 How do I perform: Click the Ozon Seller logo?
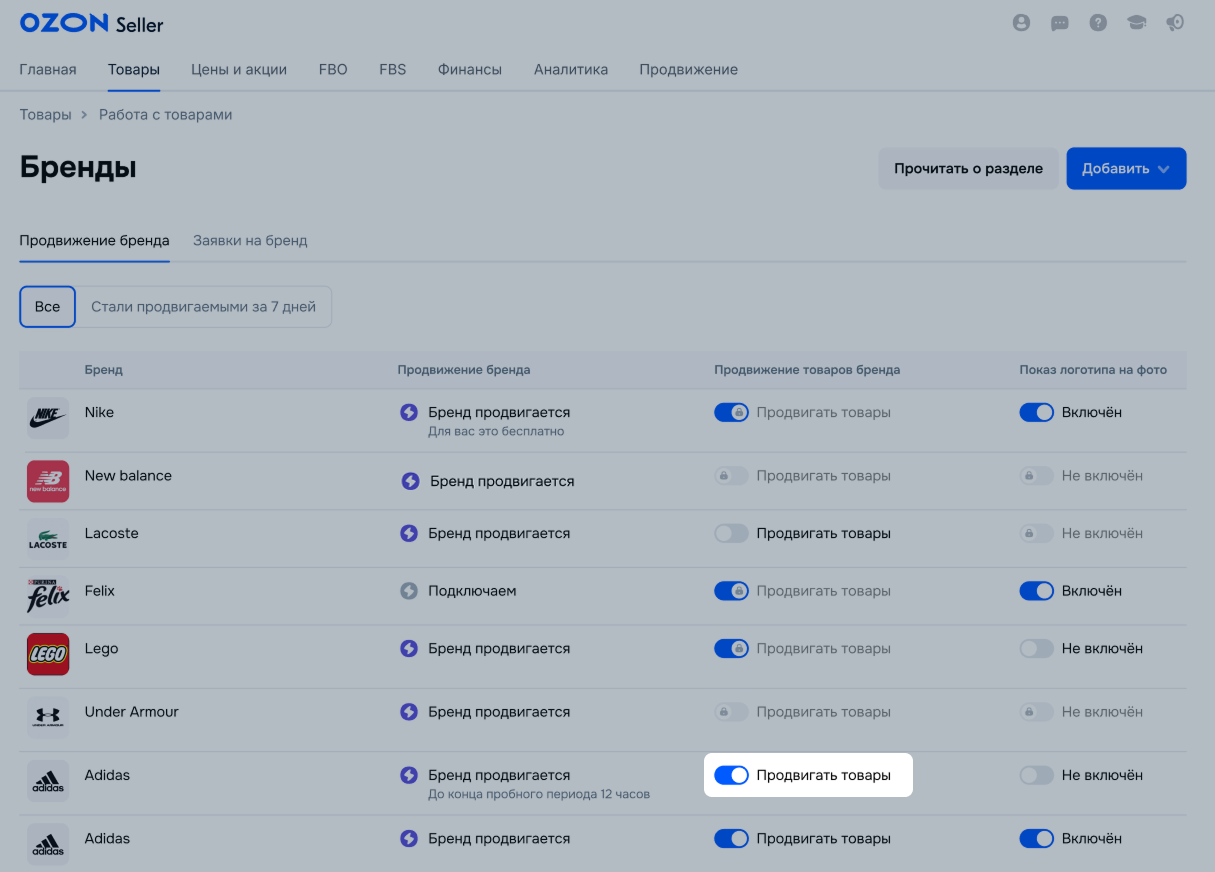[91, 24]
